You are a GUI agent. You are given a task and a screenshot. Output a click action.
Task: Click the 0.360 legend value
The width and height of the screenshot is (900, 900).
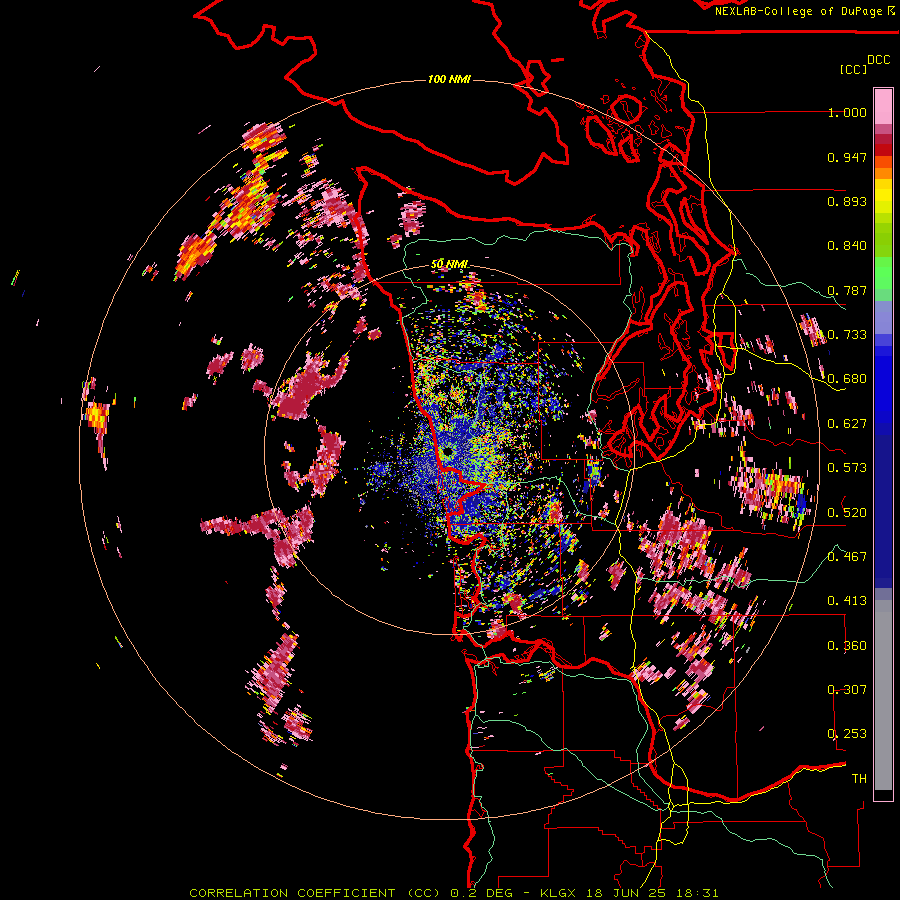click(x=847, y=646)
